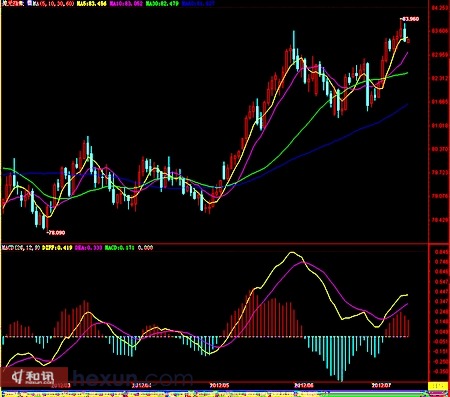Select the MA5 yellow legend label
This screenshot has height=397, width=450.
[92, 3]
